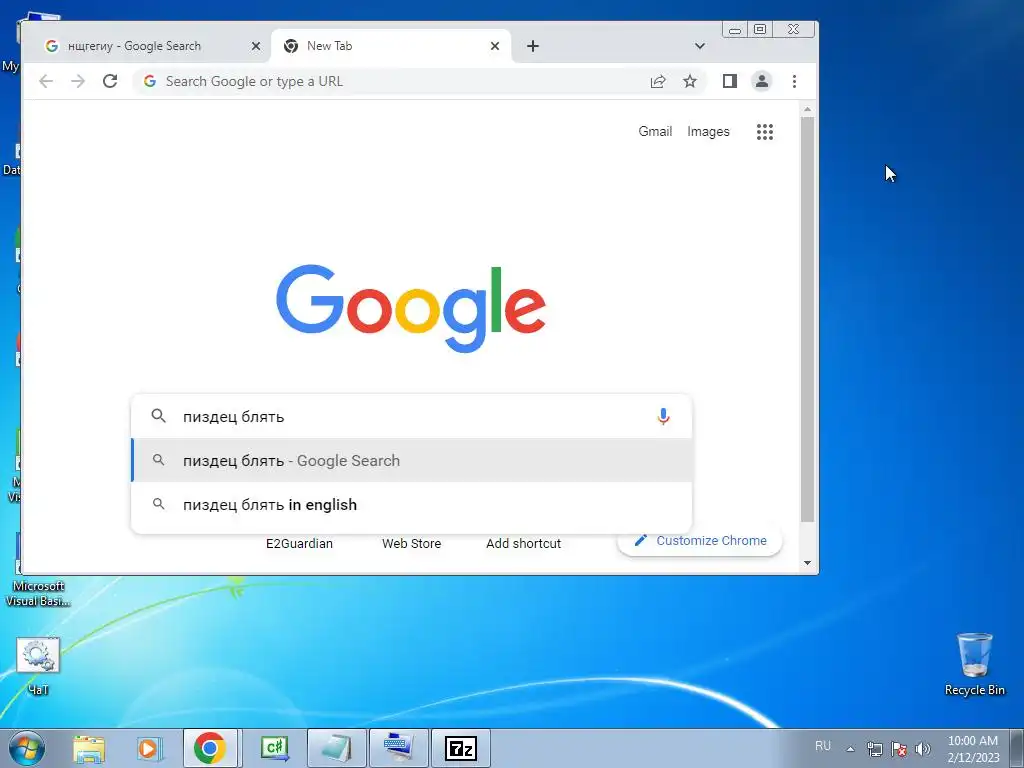Click the network tray icon
The image size is (1024, 768).
point(874,749)
